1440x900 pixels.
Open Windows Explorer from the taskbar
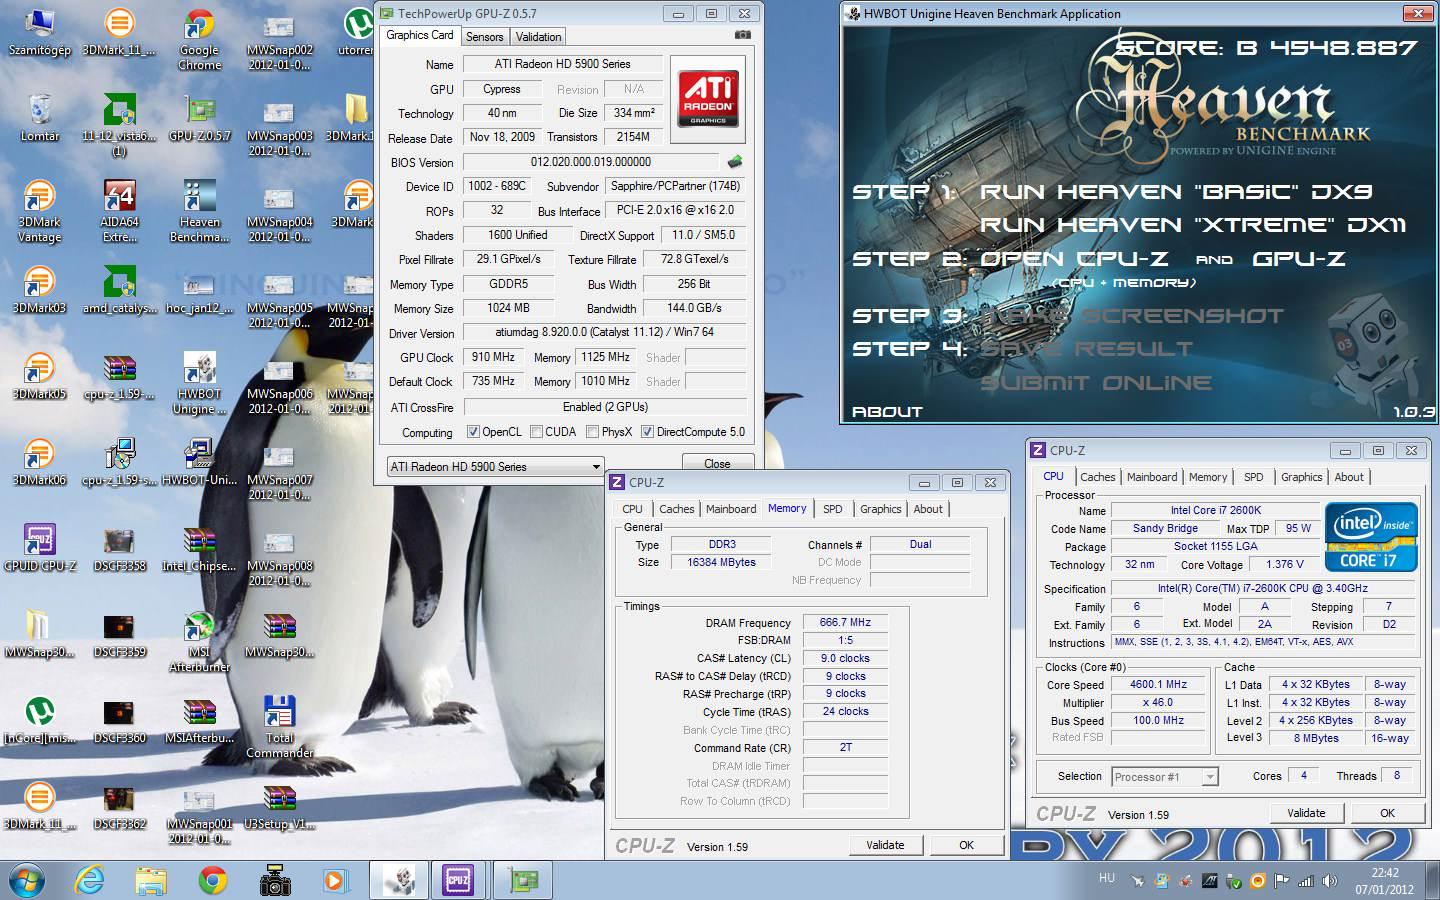[x=151, y=880]
